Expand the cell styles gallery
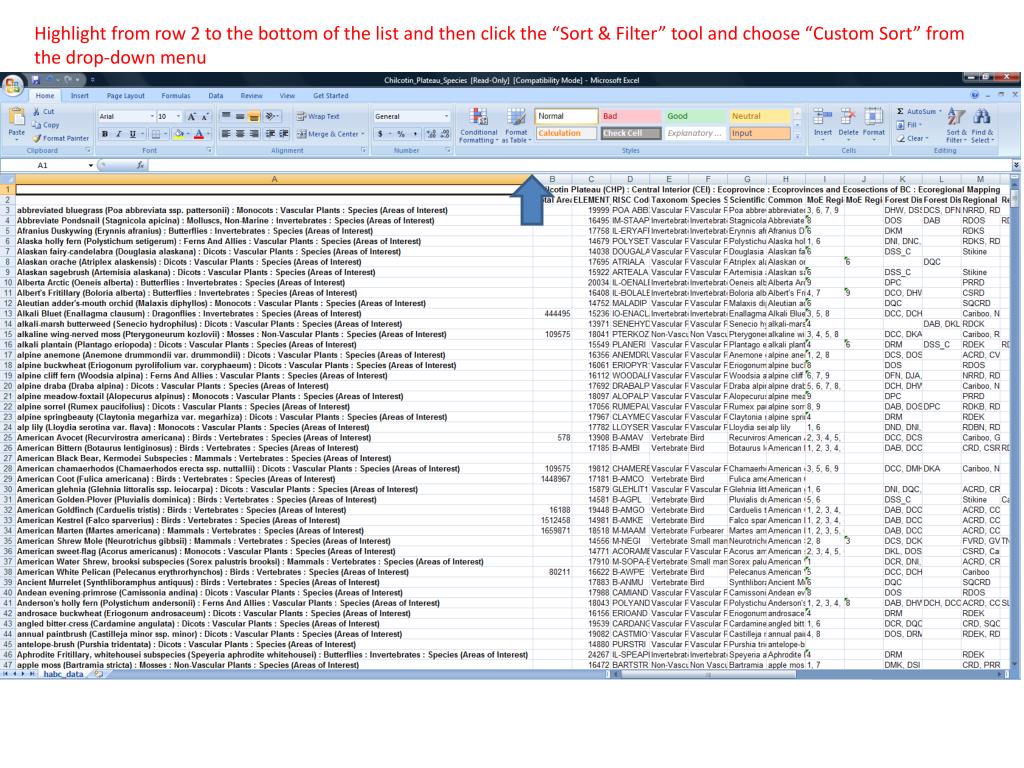1024x768 pixels. (797, 136)
